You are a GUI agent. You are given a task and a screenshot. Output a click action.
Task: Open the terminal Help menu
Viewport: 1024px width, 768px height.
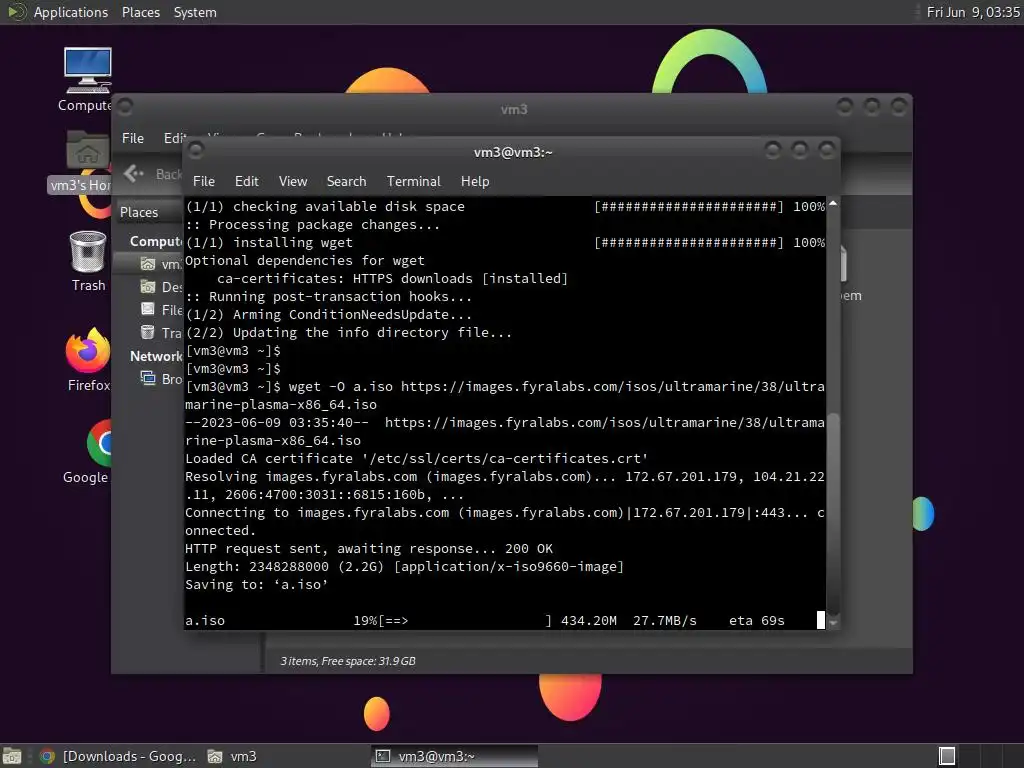click(x=475, y=181)
